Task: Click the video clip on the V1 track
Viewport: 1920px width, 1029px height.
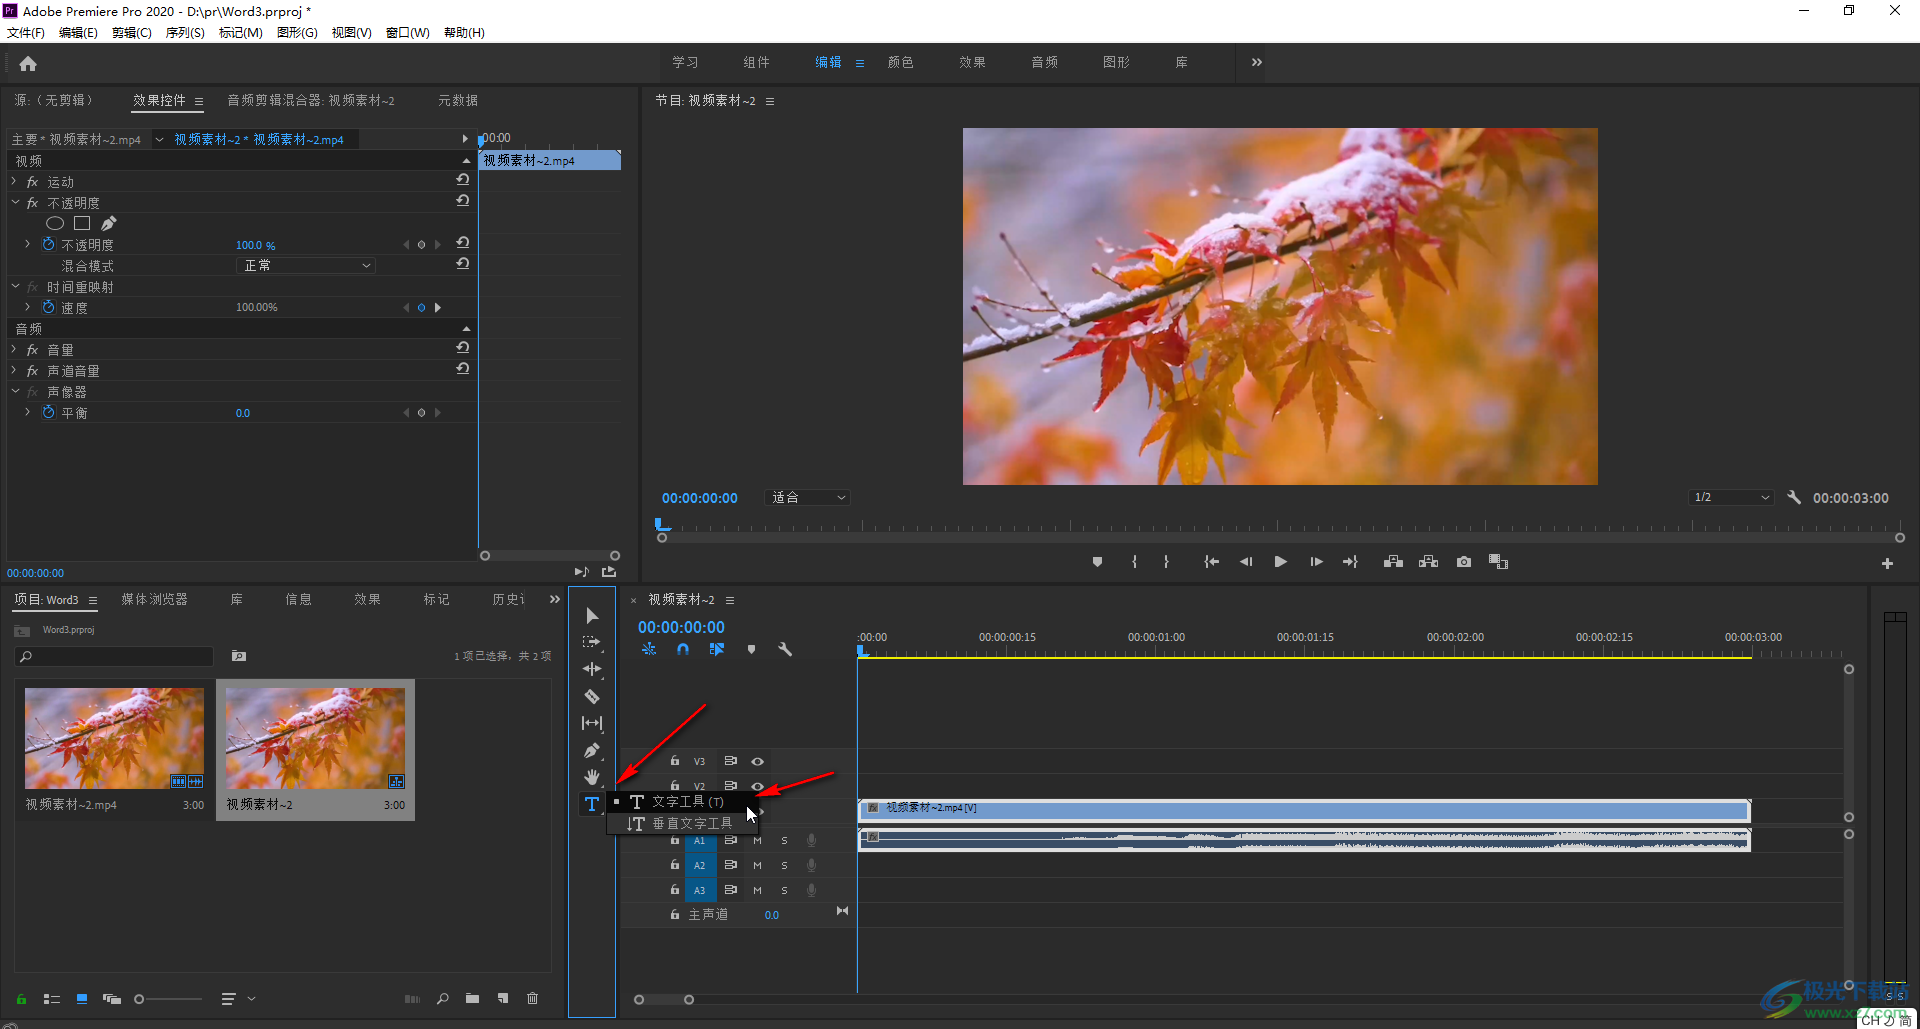Action: point(1304,809)
